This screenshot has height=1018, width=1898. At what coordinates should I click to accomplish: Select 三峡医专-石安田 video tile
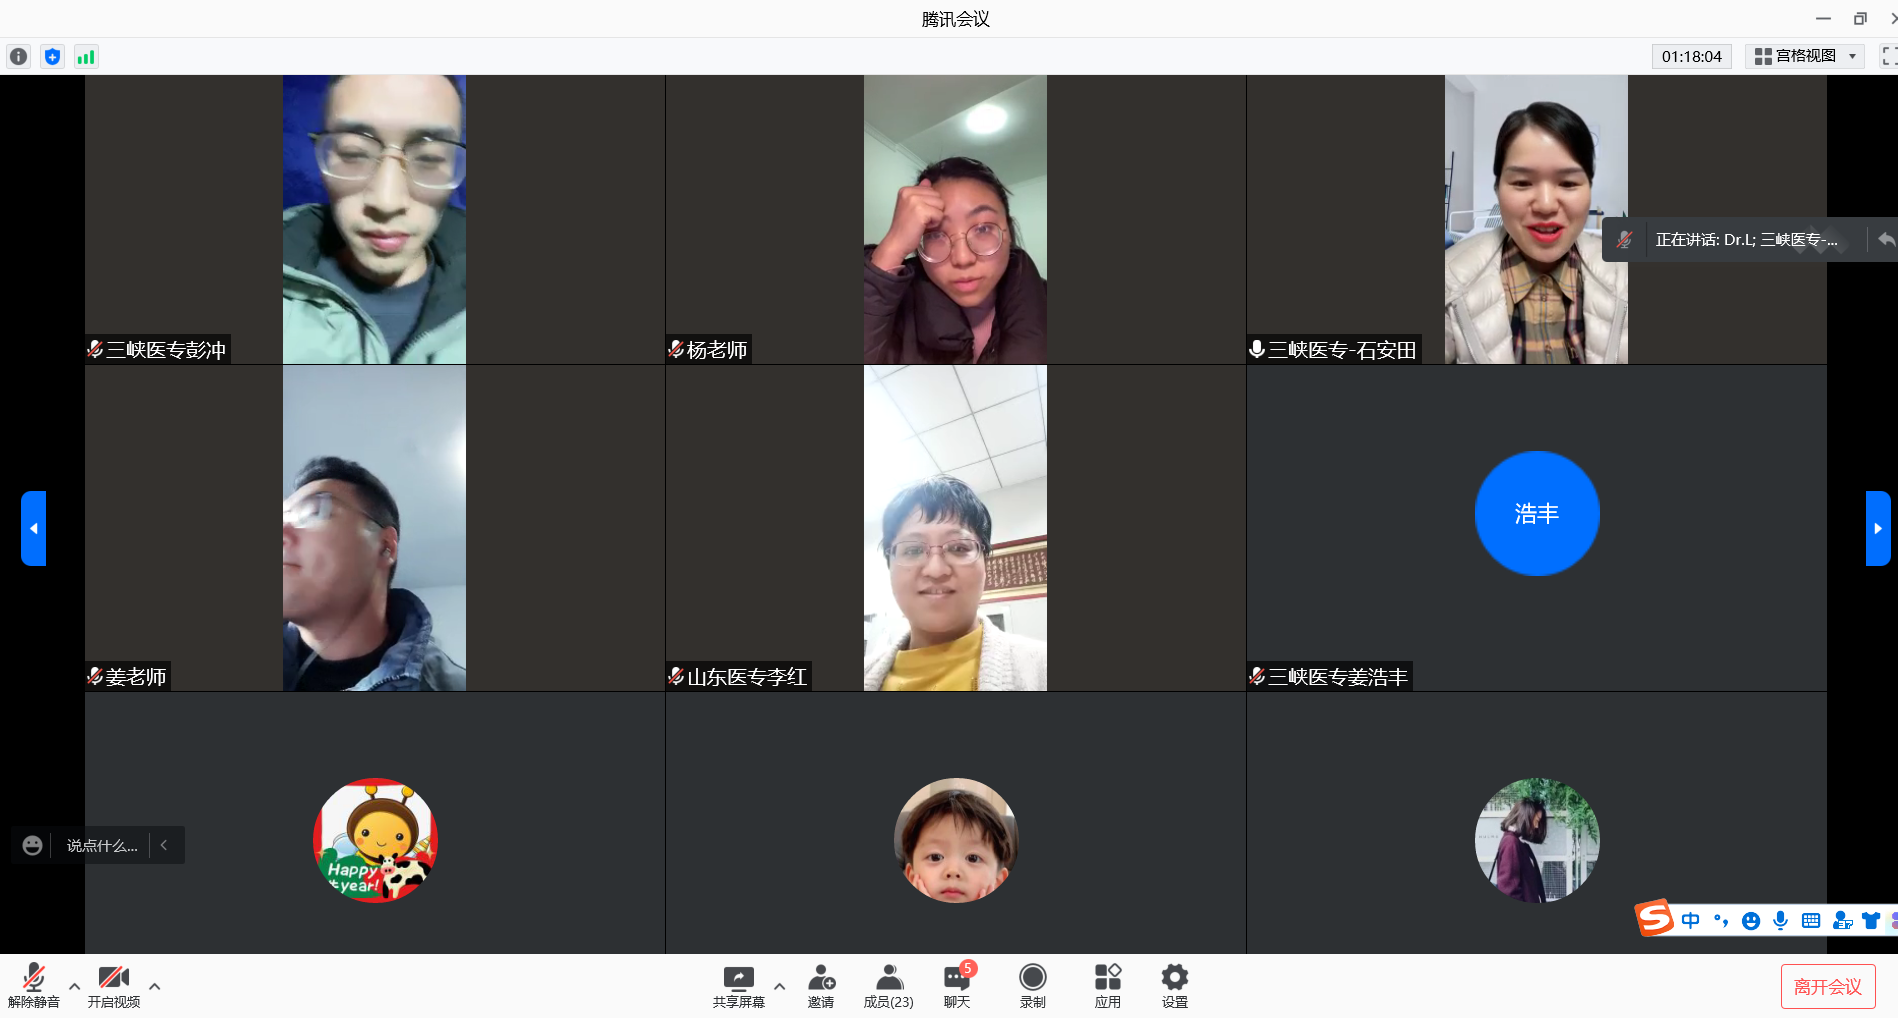(x=1537, y=219)
